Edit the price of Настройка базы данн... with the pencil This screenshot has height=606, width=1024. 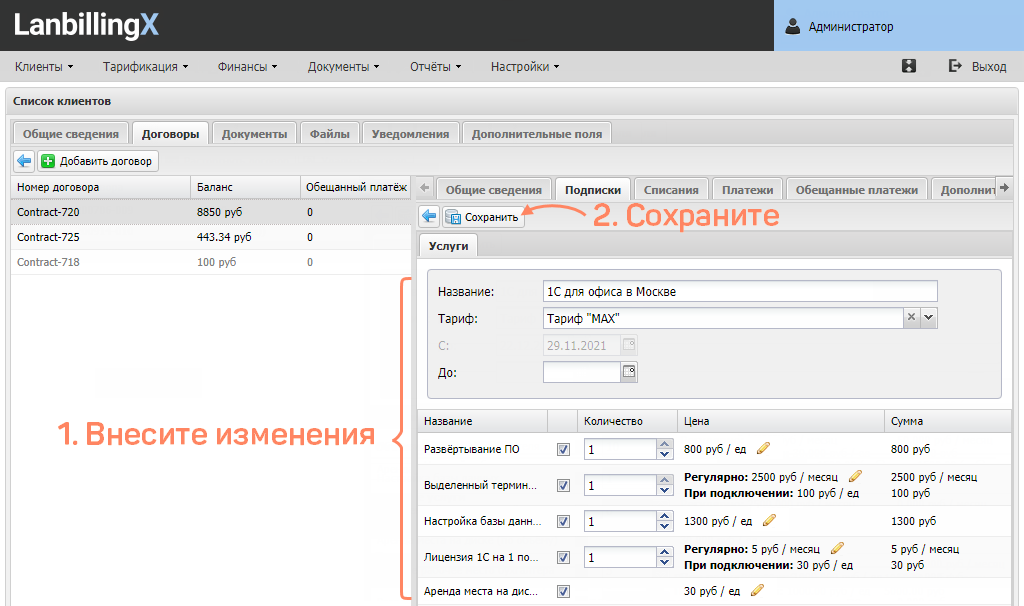[x=769, y=520]
